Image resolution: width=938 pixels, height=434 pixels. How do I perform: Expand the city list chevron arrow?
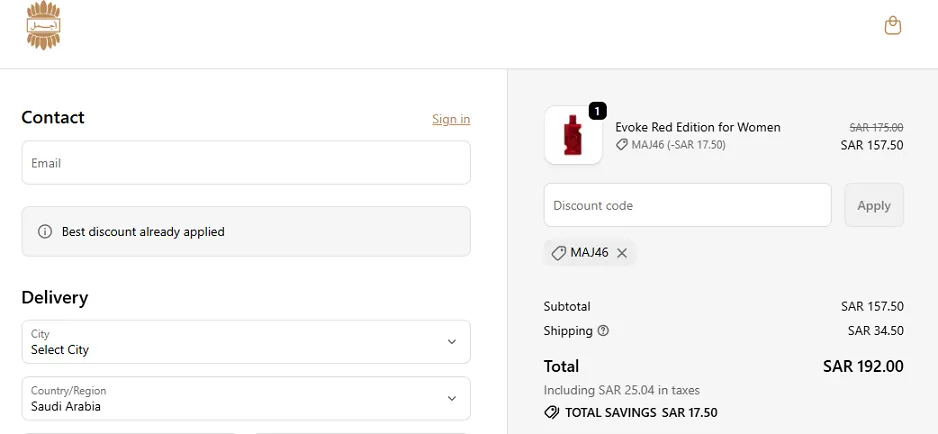click(x=452, y=342)
